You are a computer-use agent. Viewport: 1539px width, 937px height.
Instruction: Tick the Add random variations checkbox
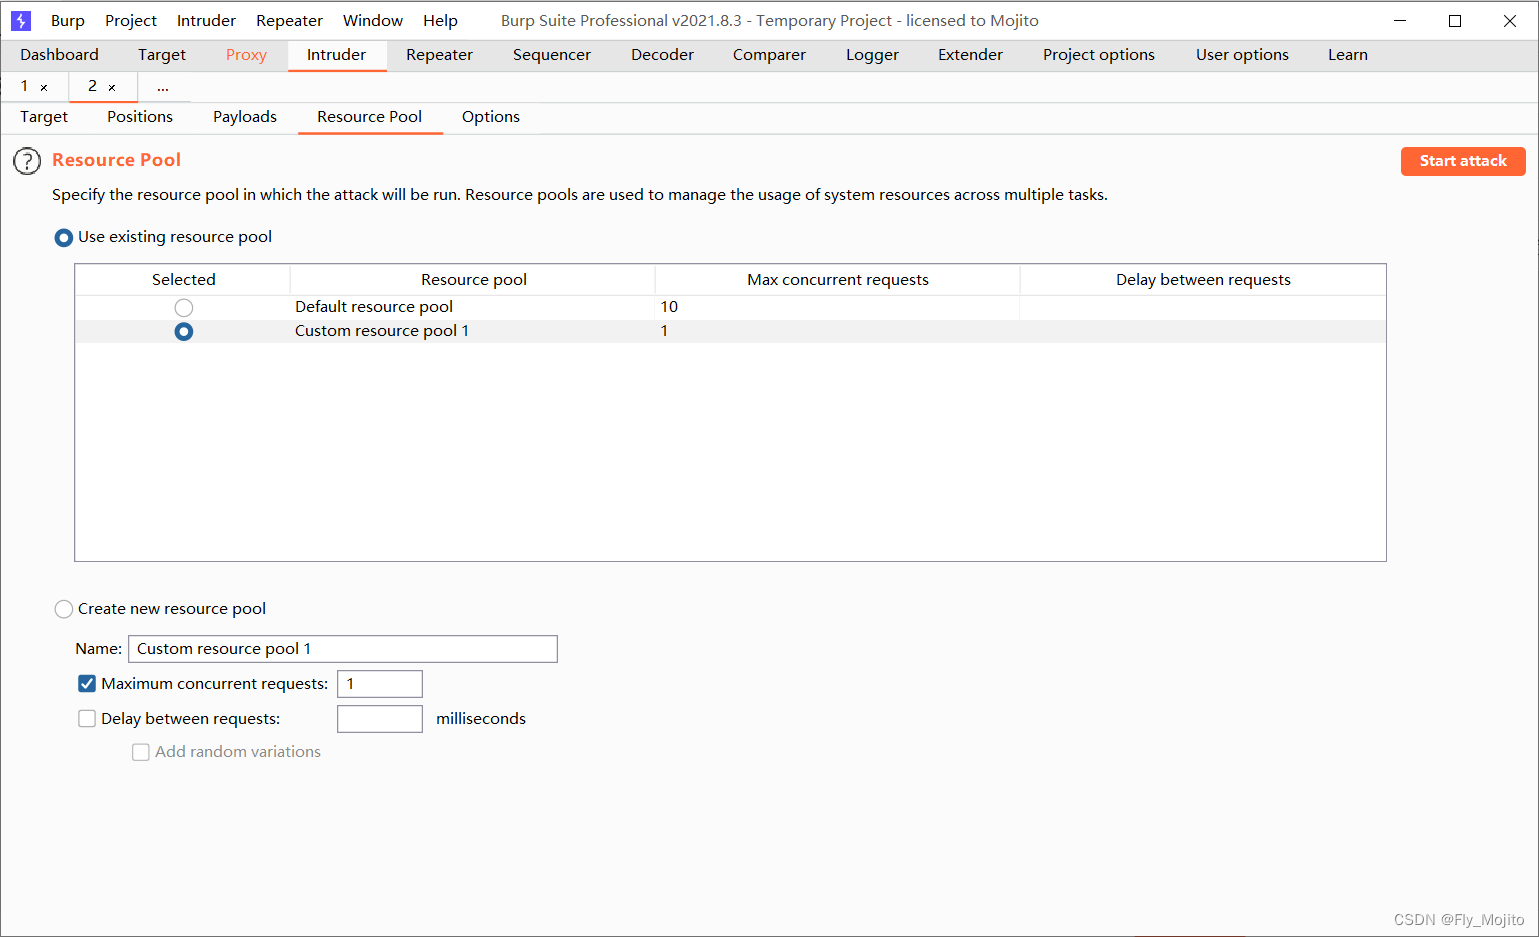(x=141, y=752)
